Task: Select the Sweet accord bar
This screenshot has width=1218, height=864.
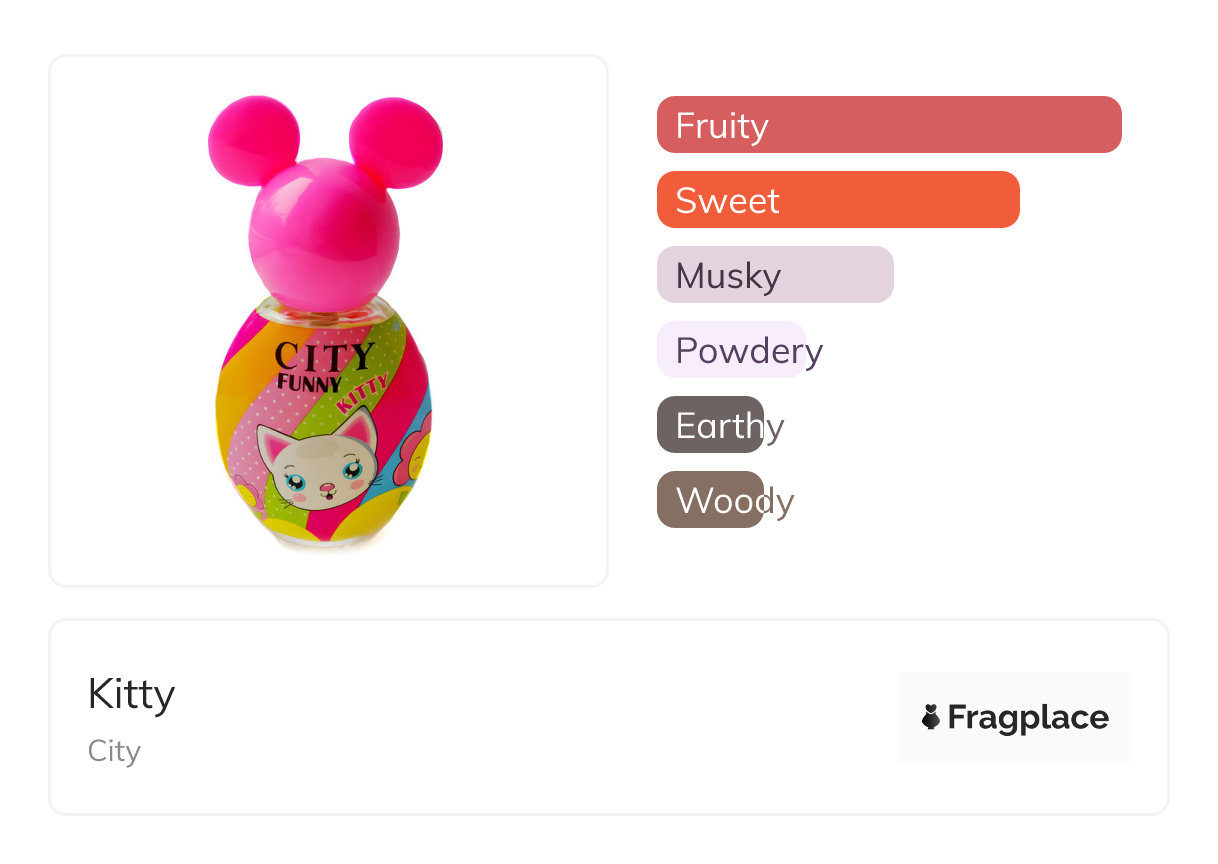Action: [x=838, y=200]
